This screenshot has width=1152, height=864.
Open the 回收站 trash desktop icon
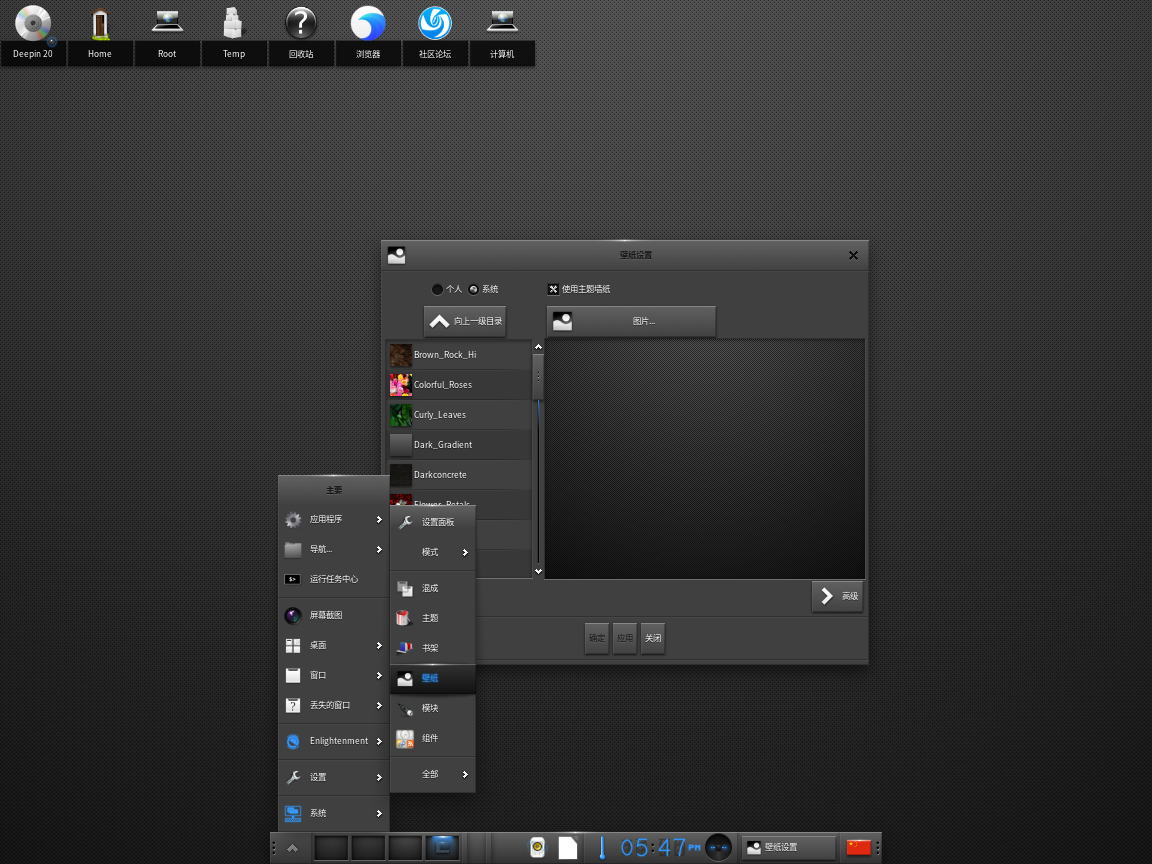301,24
